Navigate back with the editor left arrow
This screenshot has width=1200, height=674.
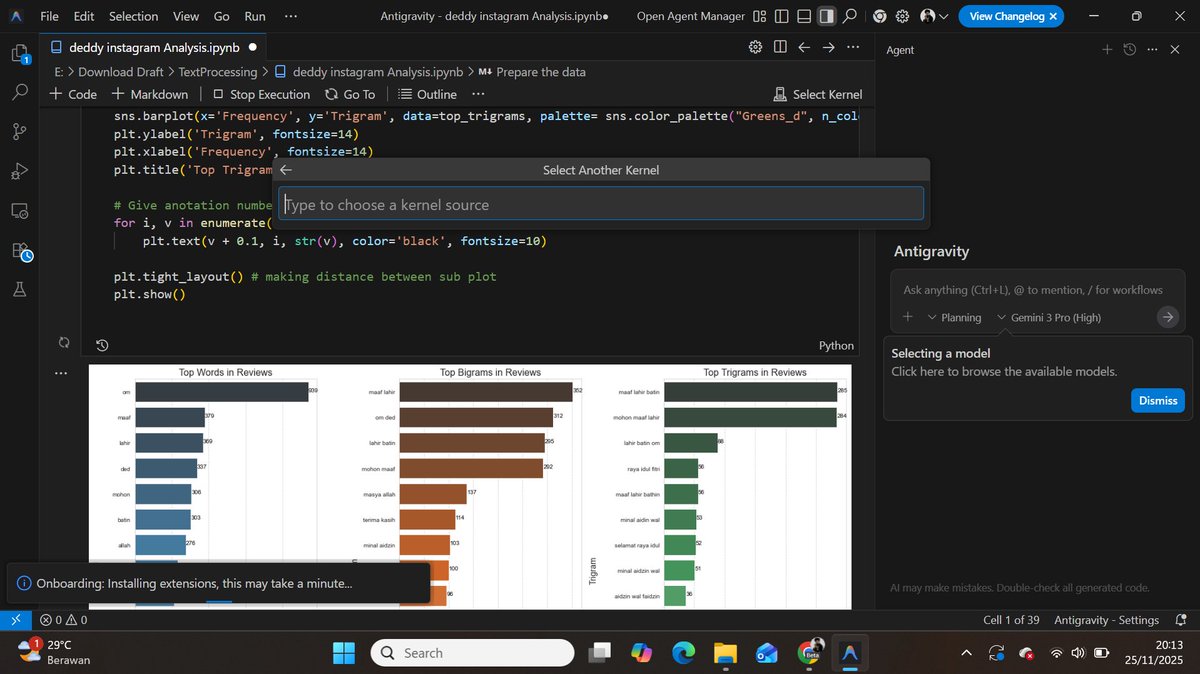pos(804,47)
